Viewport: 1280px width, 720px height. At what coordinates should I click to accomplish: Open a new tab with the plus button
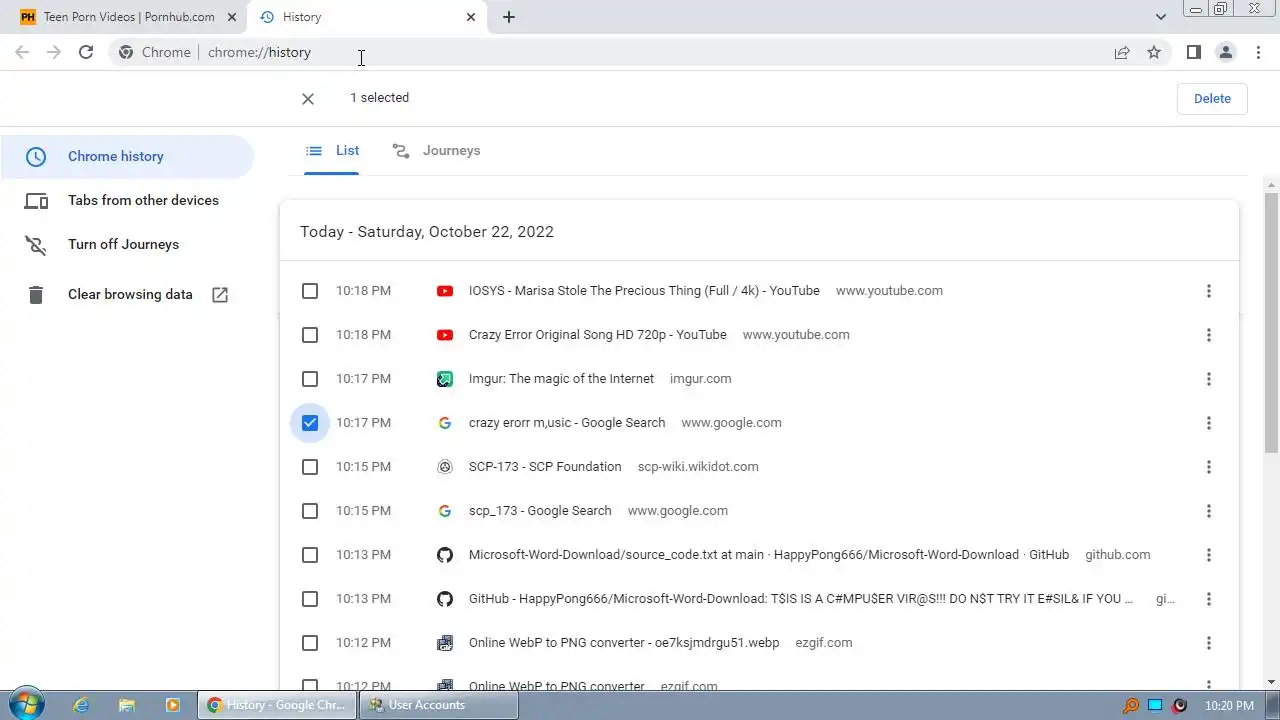pyautogui.click(x=508, y=17)
